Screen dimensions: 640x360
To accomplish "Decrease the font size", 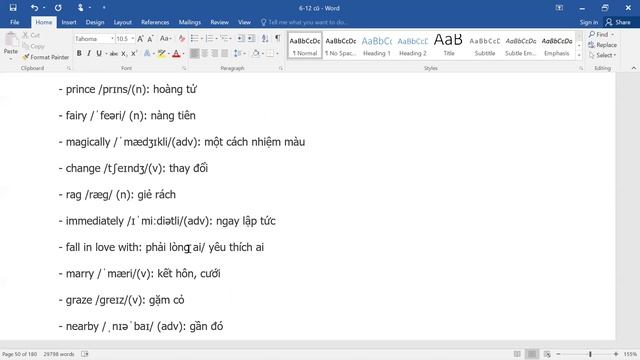I will point(150,39).
